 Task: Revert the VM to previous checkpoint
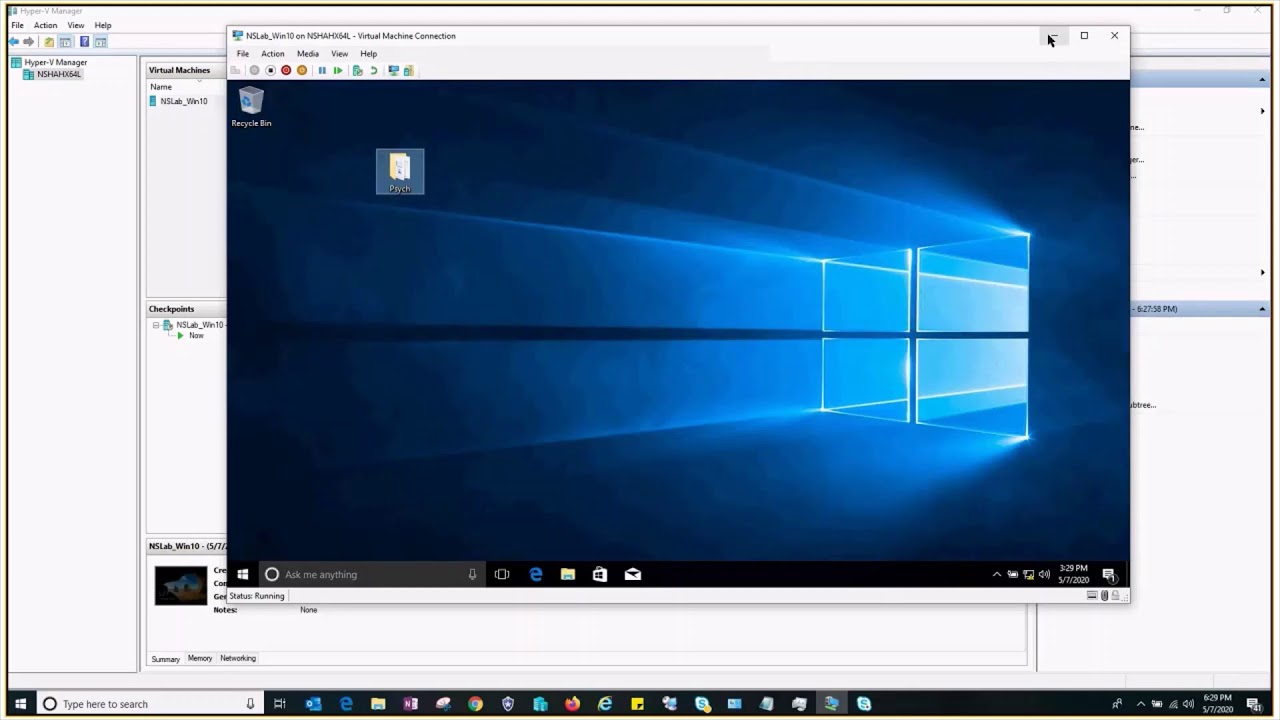[373, 70]
